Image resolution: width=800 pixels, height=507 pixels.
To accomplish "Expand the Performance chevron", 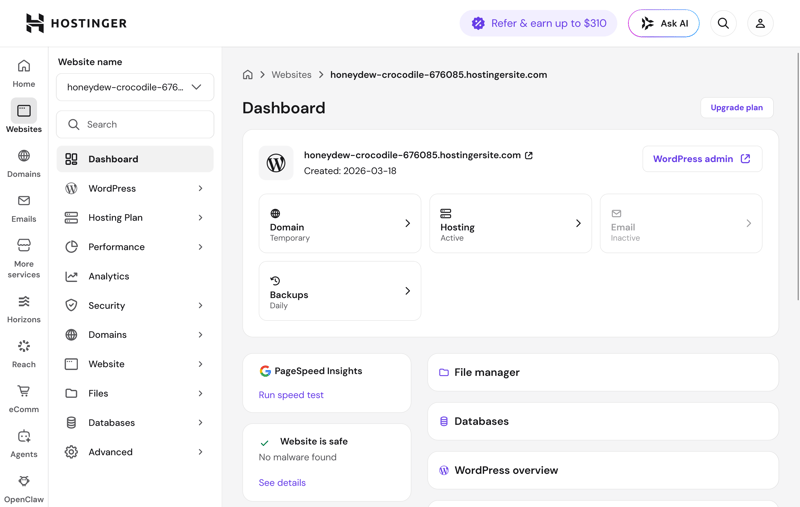I will point(201,247).
